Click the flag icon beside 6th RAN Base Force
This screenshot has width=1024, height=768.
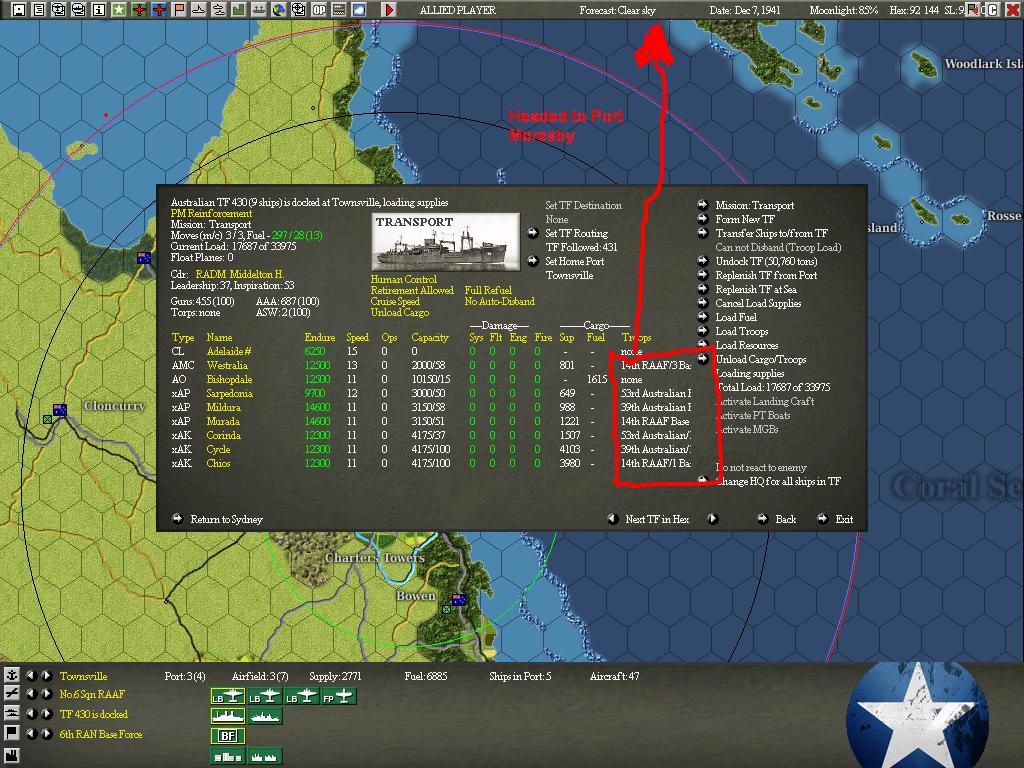[x=11, y=733]
